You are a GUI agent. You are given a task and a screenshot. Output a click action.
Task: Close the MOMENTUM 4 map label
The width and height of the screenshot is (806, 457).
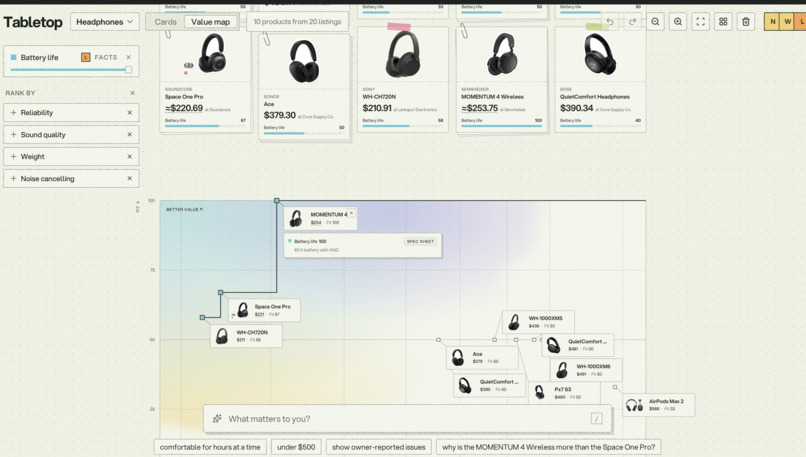click(x=352, y=213)
